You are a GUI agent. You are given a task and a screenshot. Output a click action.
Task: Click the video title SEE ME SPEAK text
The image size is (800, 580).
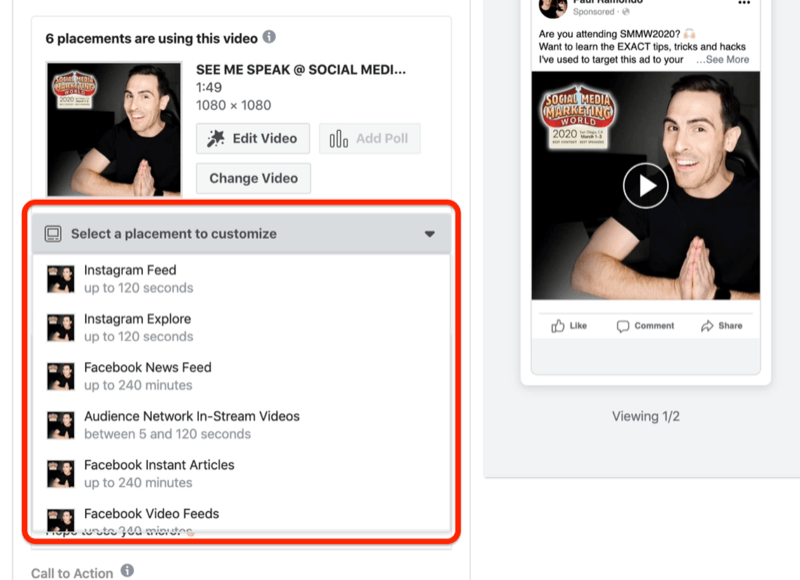301,70
